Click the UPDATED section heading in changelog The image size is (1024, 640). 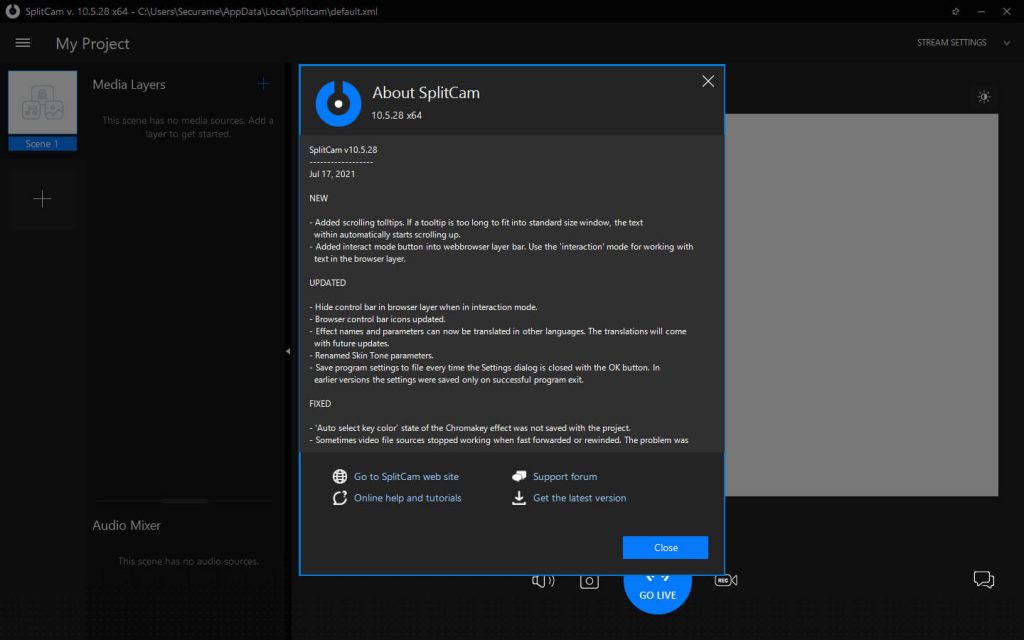point(327,283)
